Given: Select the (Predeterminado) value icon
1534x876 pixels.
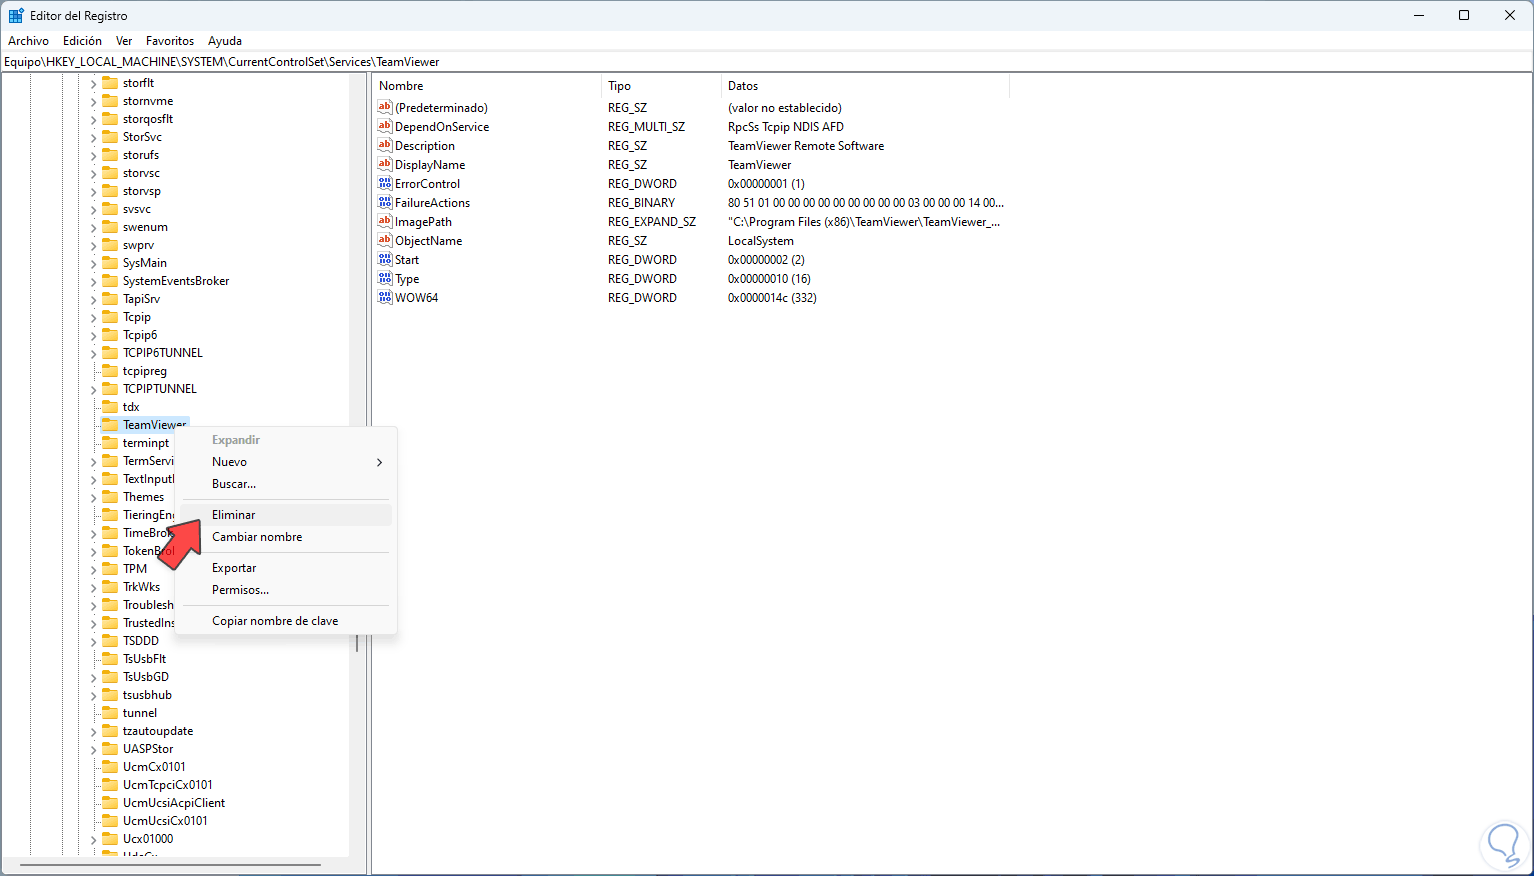Looking at the screenshot, I should [x=385, y=107].
